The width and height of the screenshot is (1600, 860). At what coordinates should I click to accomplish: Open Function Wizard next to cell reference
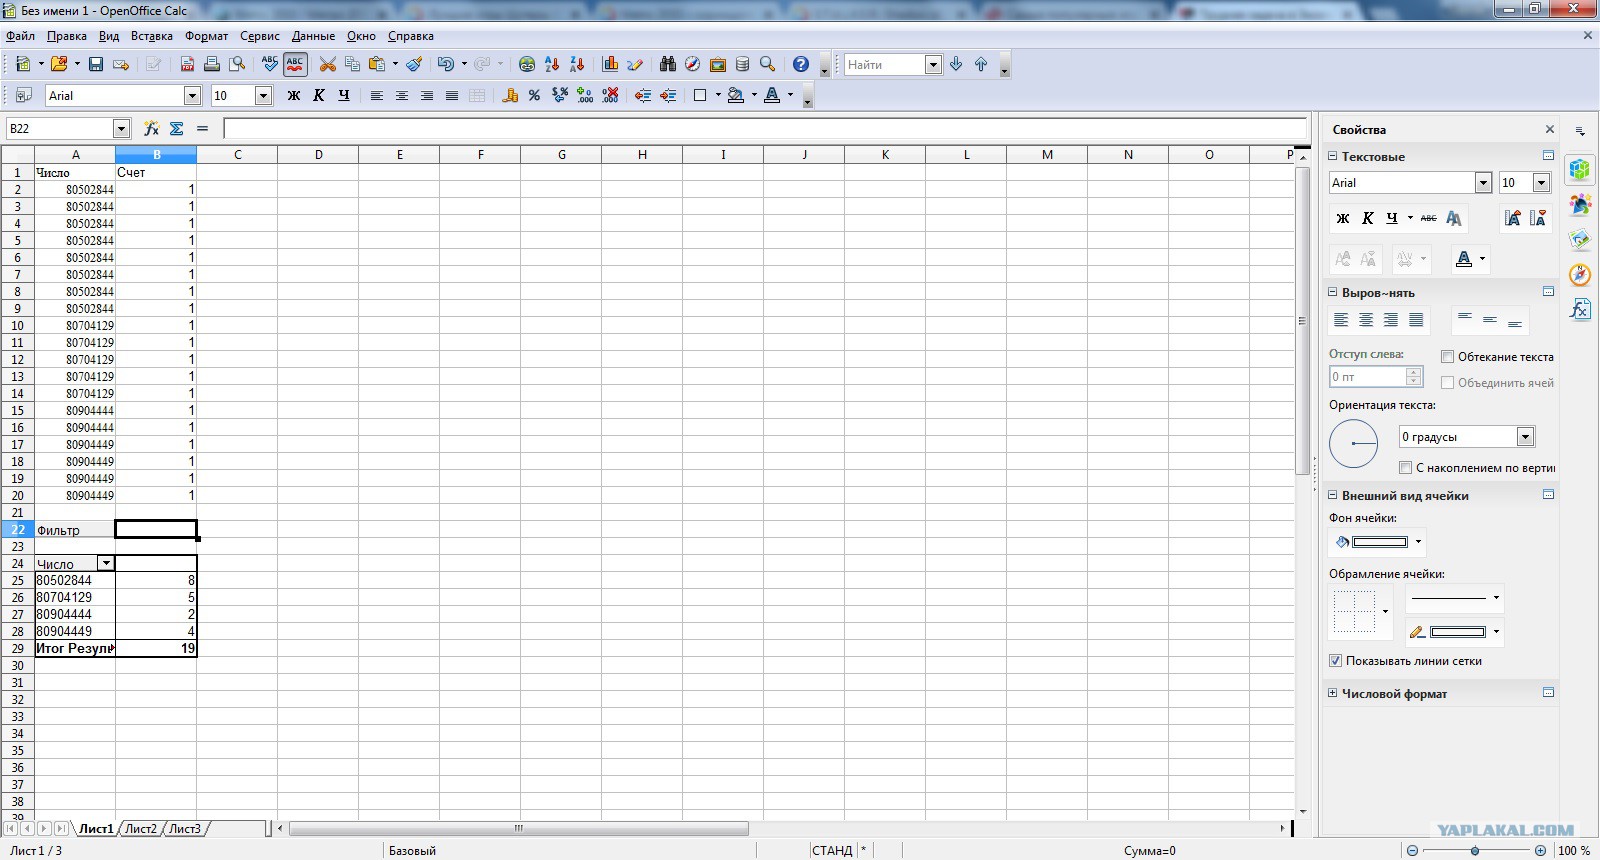[151, 128]
